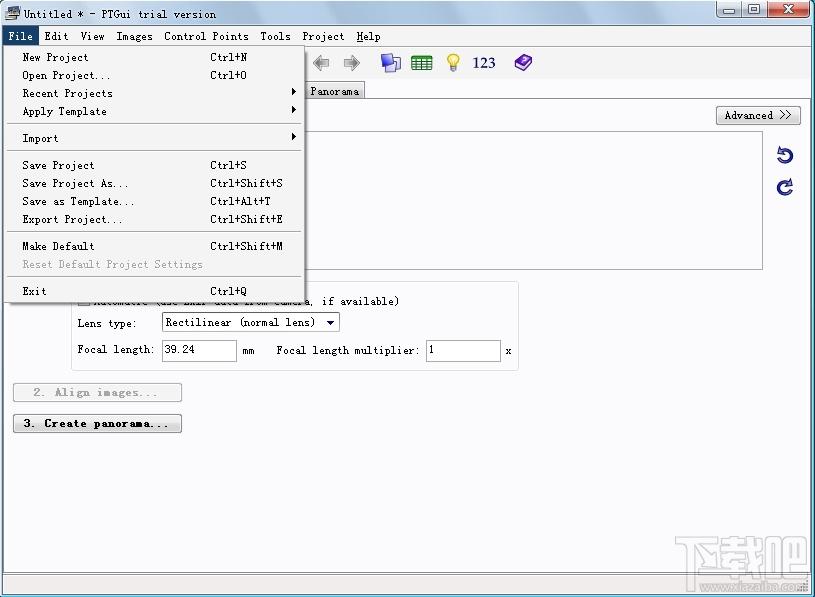Minimize the PTGui window
This screenshot has width=815, height=597.
(729, 10)
